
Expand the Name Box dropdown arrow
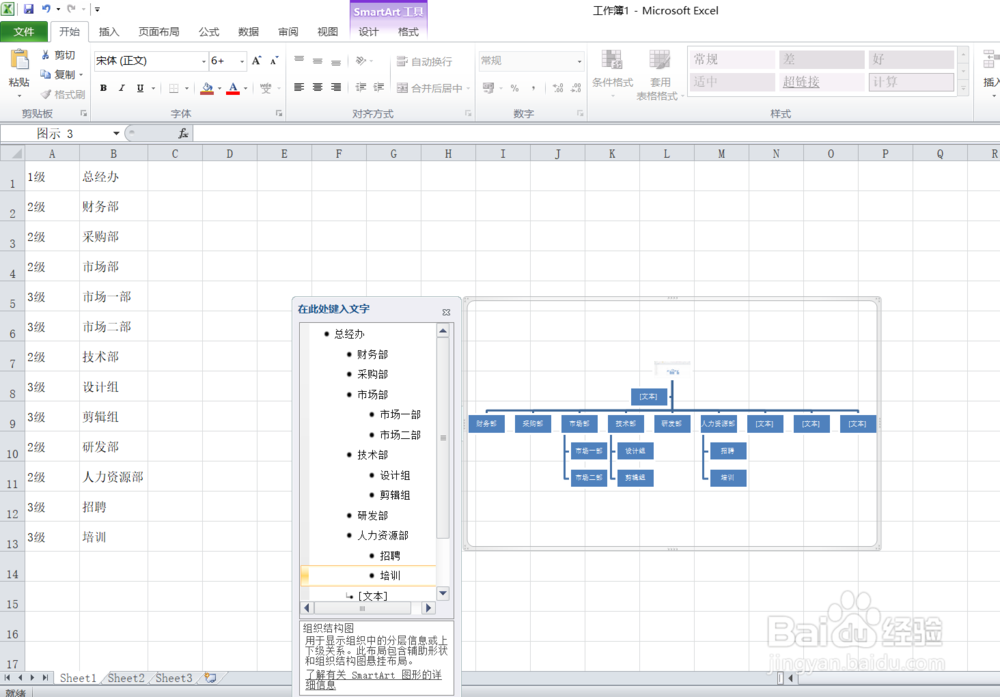click(x=116, y=133)
